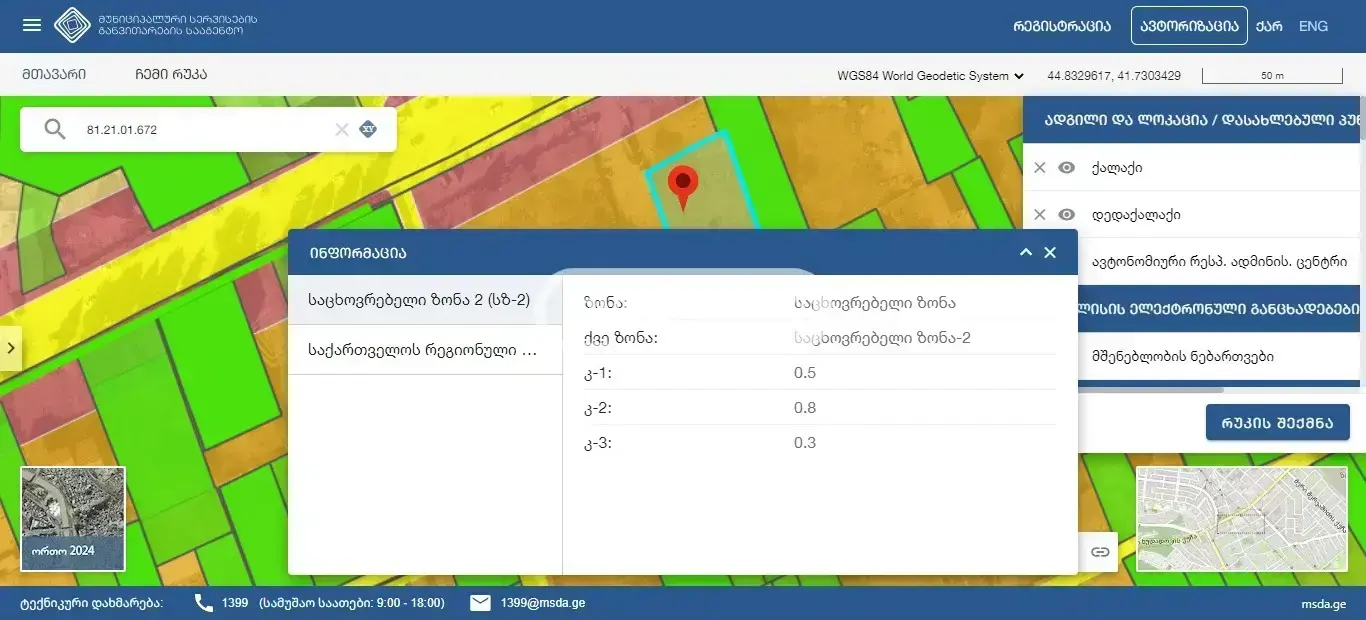The width and height of the screenshot is (1366, 620).
Task: Click the magnifier search icon
Action: click(55, 129)
